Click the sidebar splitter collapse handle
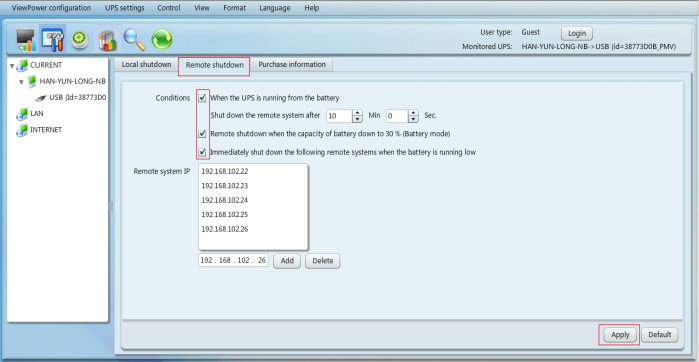The height and width of the screenshot is (362, 699). pos(111,206)
